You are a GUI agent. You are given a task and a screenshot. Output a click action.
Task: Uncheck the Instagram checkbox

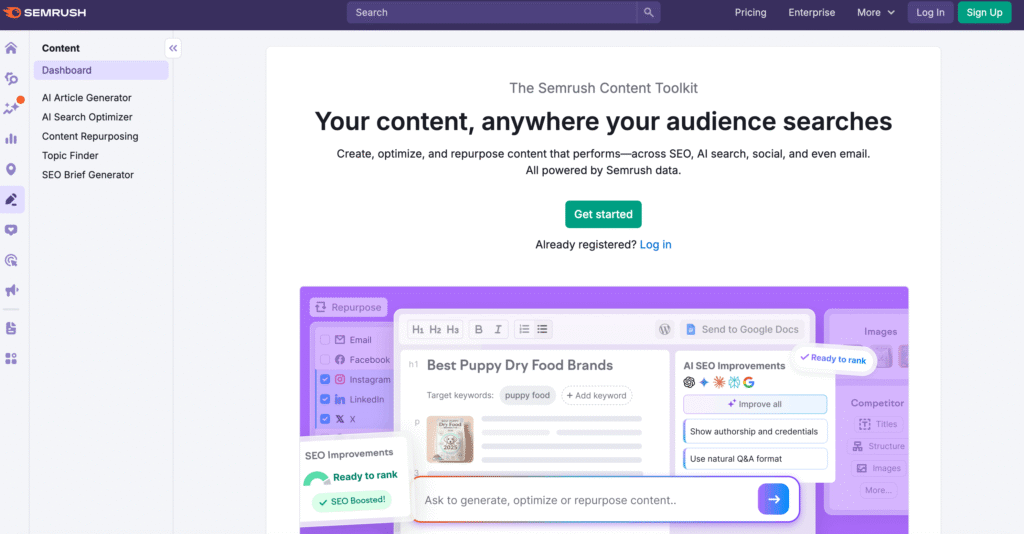(x=325, y=379)
